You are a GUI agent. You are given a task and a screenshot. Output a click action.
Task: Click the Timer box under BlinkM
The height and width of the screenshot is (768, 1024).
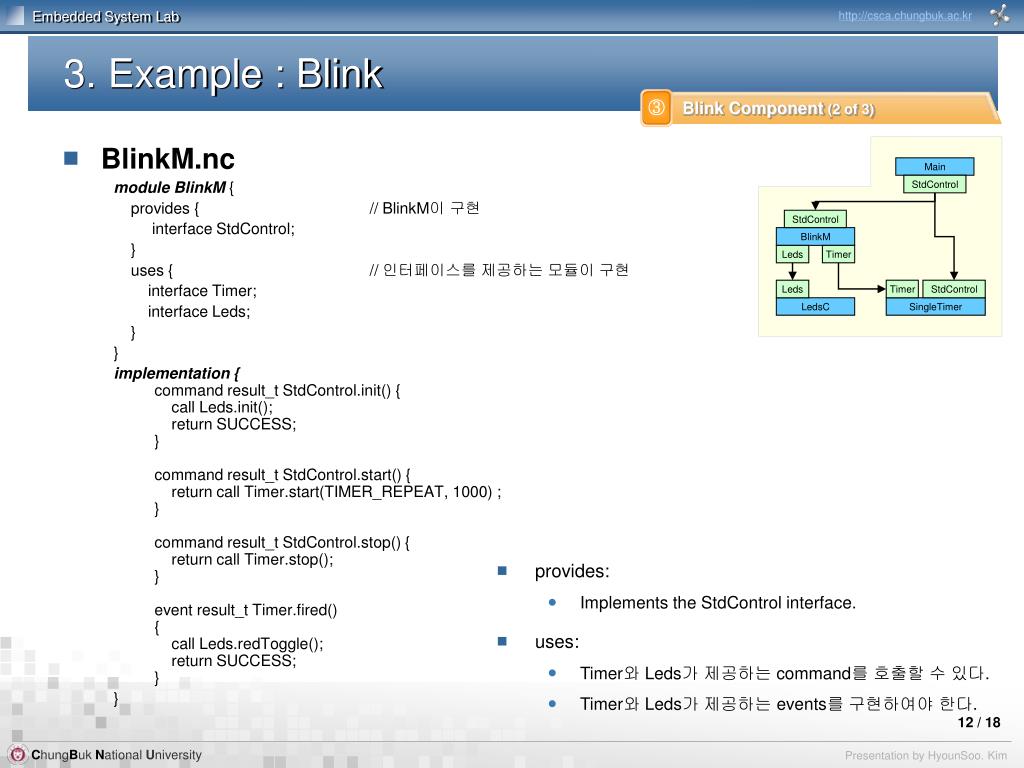pos(838,254)
